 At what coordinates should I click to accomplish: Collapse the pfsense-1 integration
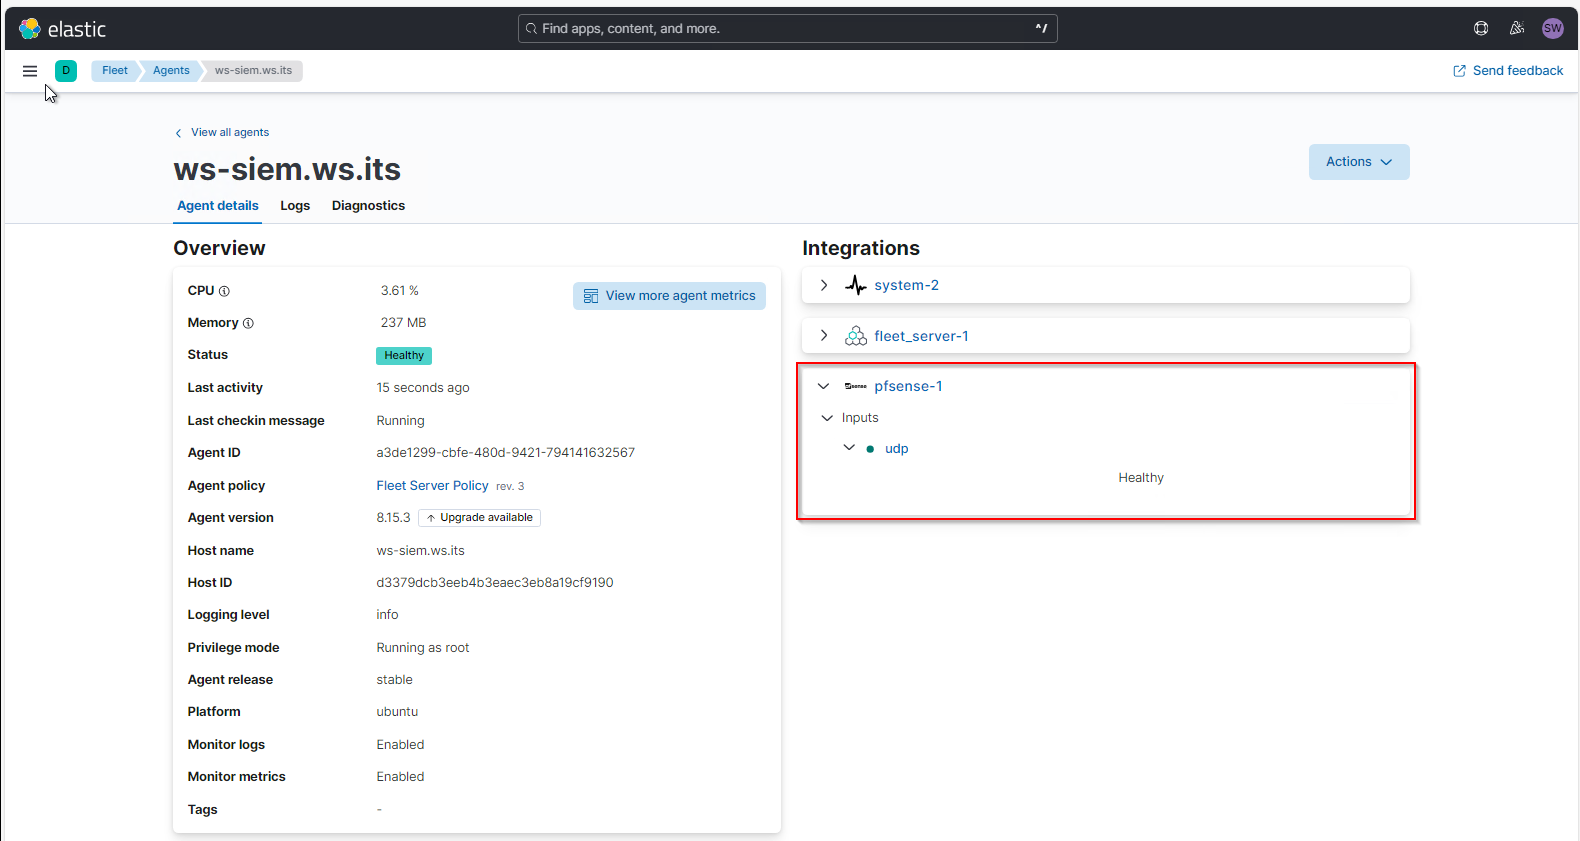(824, 386)
